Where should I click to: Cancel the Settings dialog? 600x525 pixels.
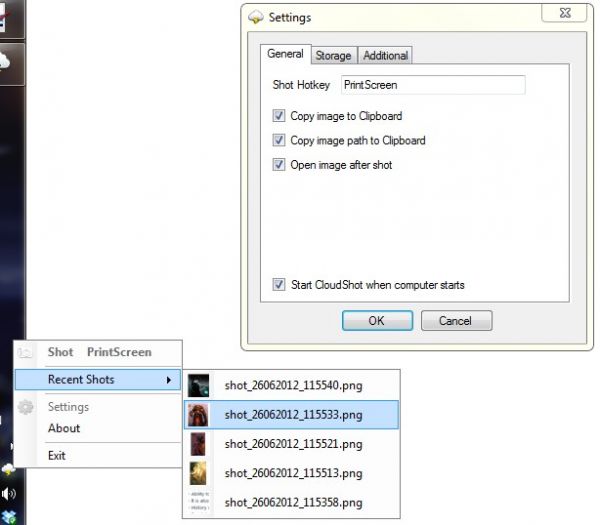456,321
